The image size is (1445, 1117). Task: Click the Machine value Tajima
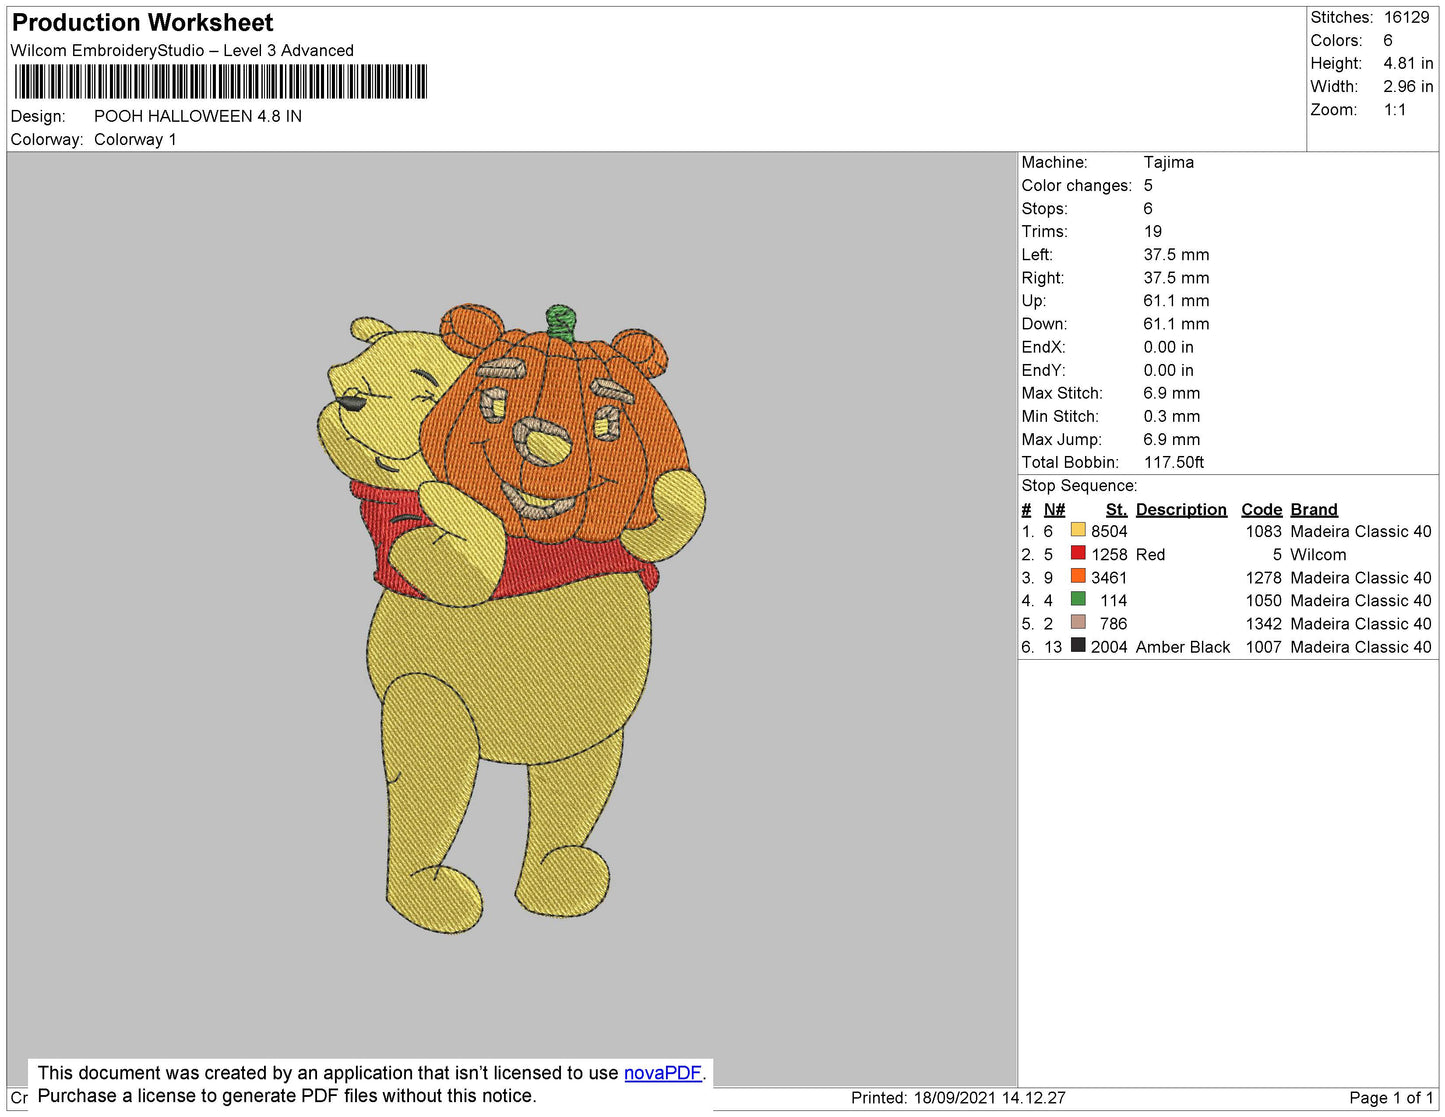click(x=1168, y=162)
